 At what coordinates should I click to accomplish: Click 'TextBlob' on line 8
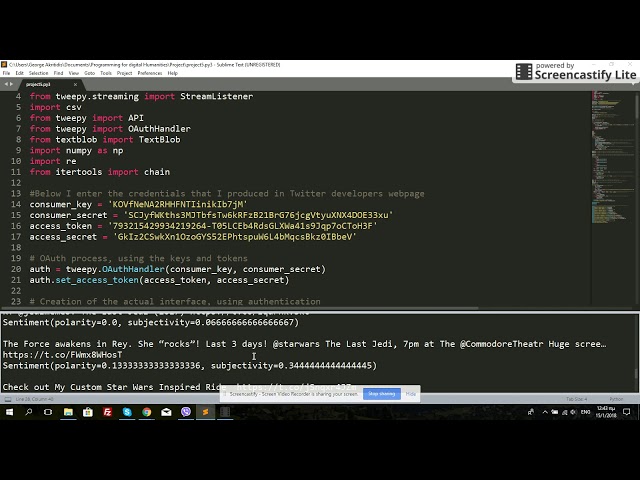(x=160, y=140)
